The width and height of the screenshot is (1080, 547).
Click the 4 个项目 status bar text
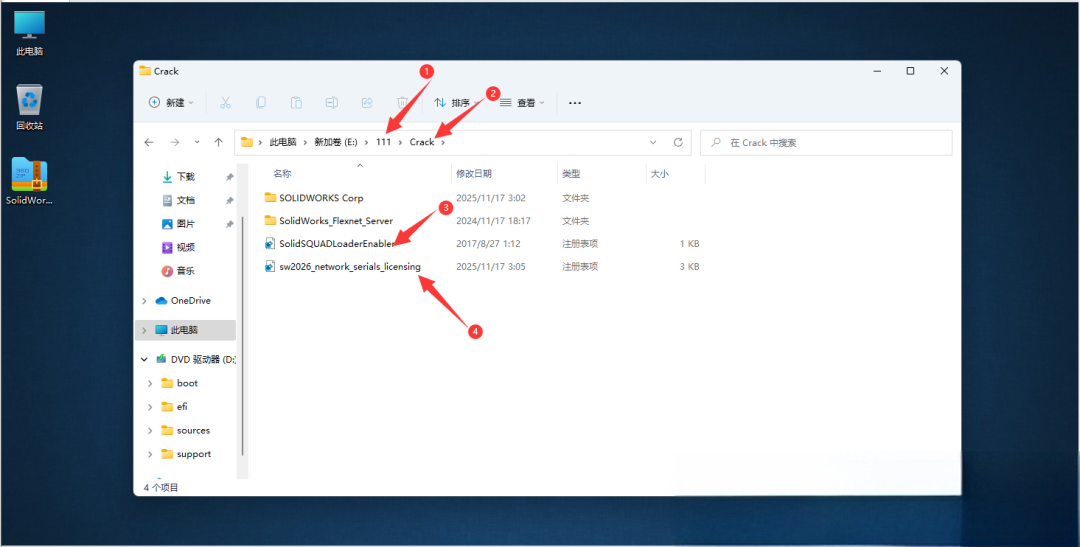point(160,488)
